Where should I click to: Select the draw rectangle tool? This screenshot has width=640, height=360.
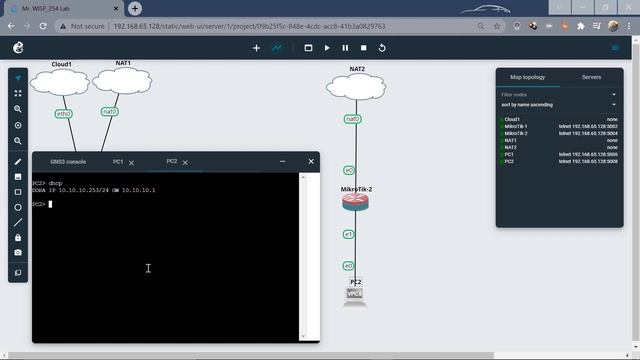(x=18, y=192)
